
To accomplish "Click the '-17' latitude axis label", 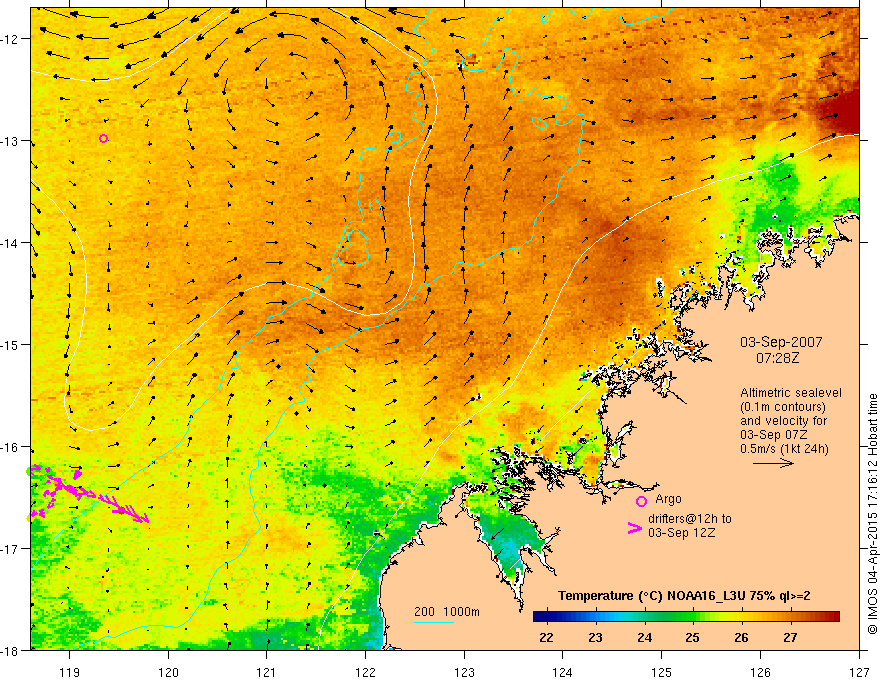I will (11, 549).
